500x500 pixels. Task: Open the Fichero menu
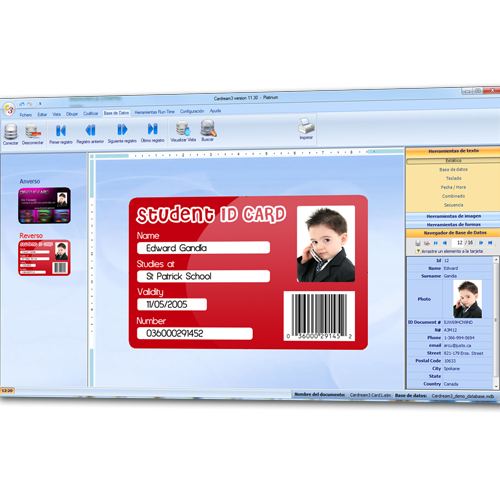(x=26, y=115)
